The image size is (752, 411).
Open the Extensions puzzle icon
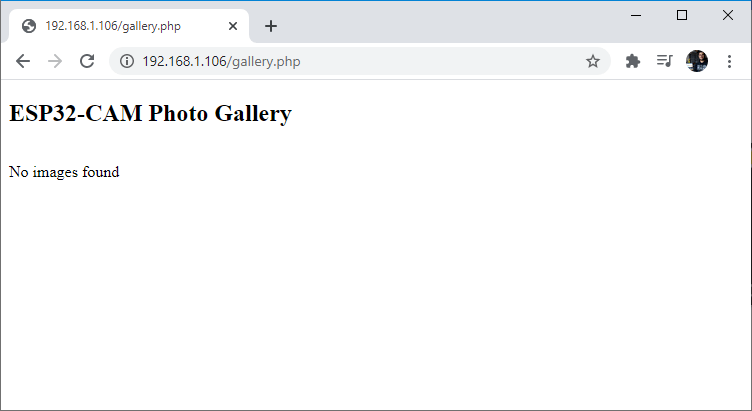point(632,61)
